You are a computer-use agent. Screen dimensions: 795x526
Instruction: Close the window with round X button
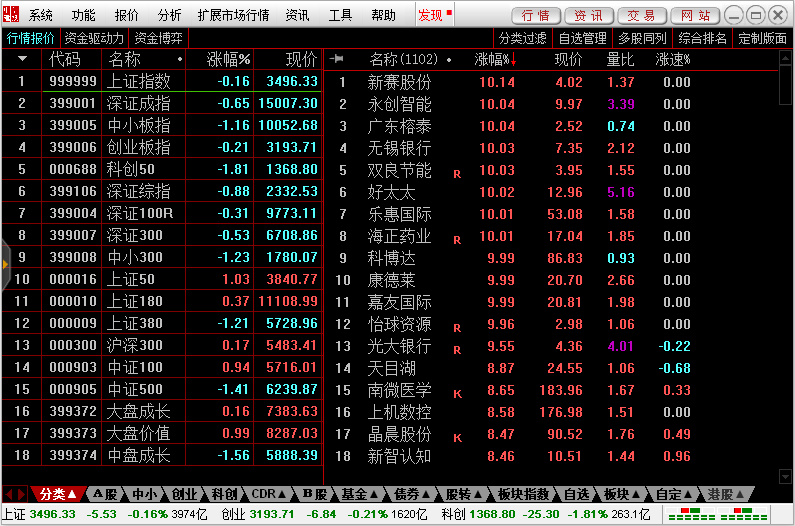778,15
